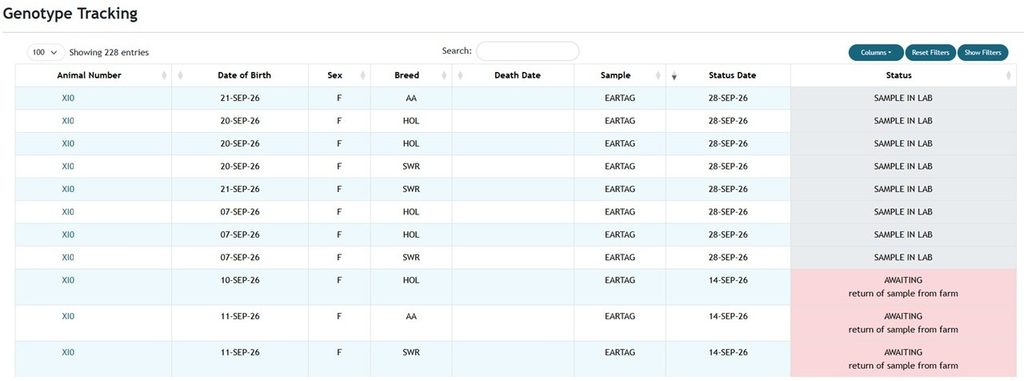Click the Genotype Tracking page heading
This screenshot has height=381, width=1024.
(70, 13)
